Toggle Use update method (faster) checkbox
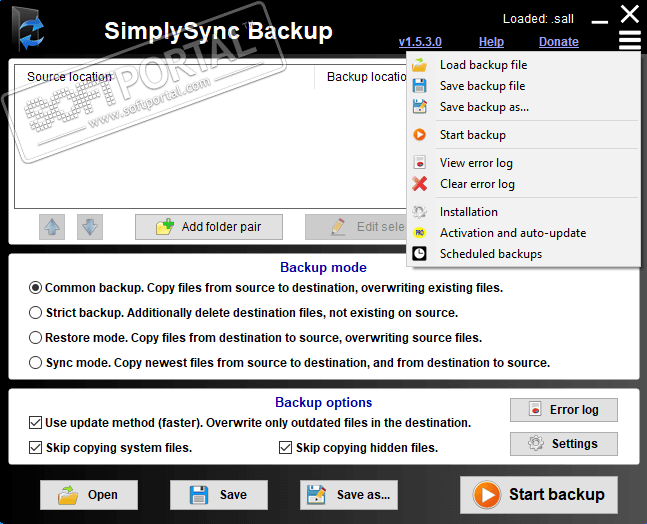647x524 pixels. pyautogui.click(x=35, y=423)
